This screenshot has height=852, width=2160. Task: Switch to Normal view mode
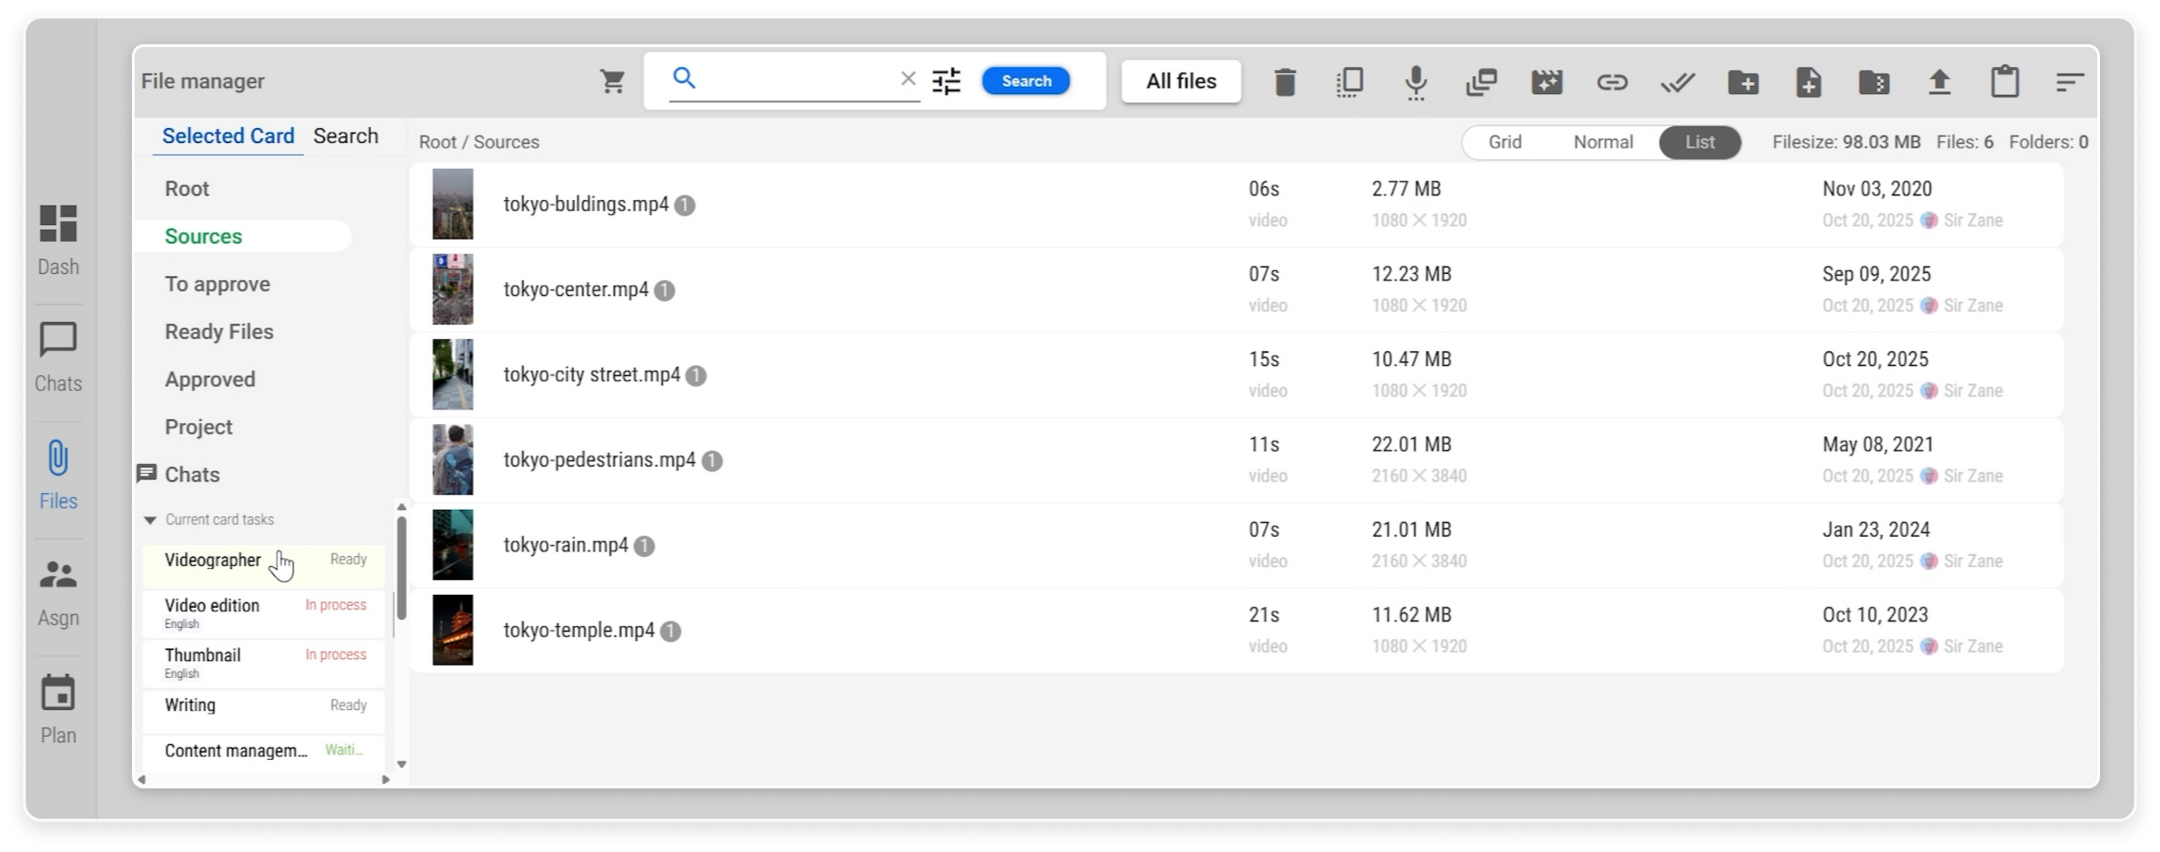click(1602, 142)
